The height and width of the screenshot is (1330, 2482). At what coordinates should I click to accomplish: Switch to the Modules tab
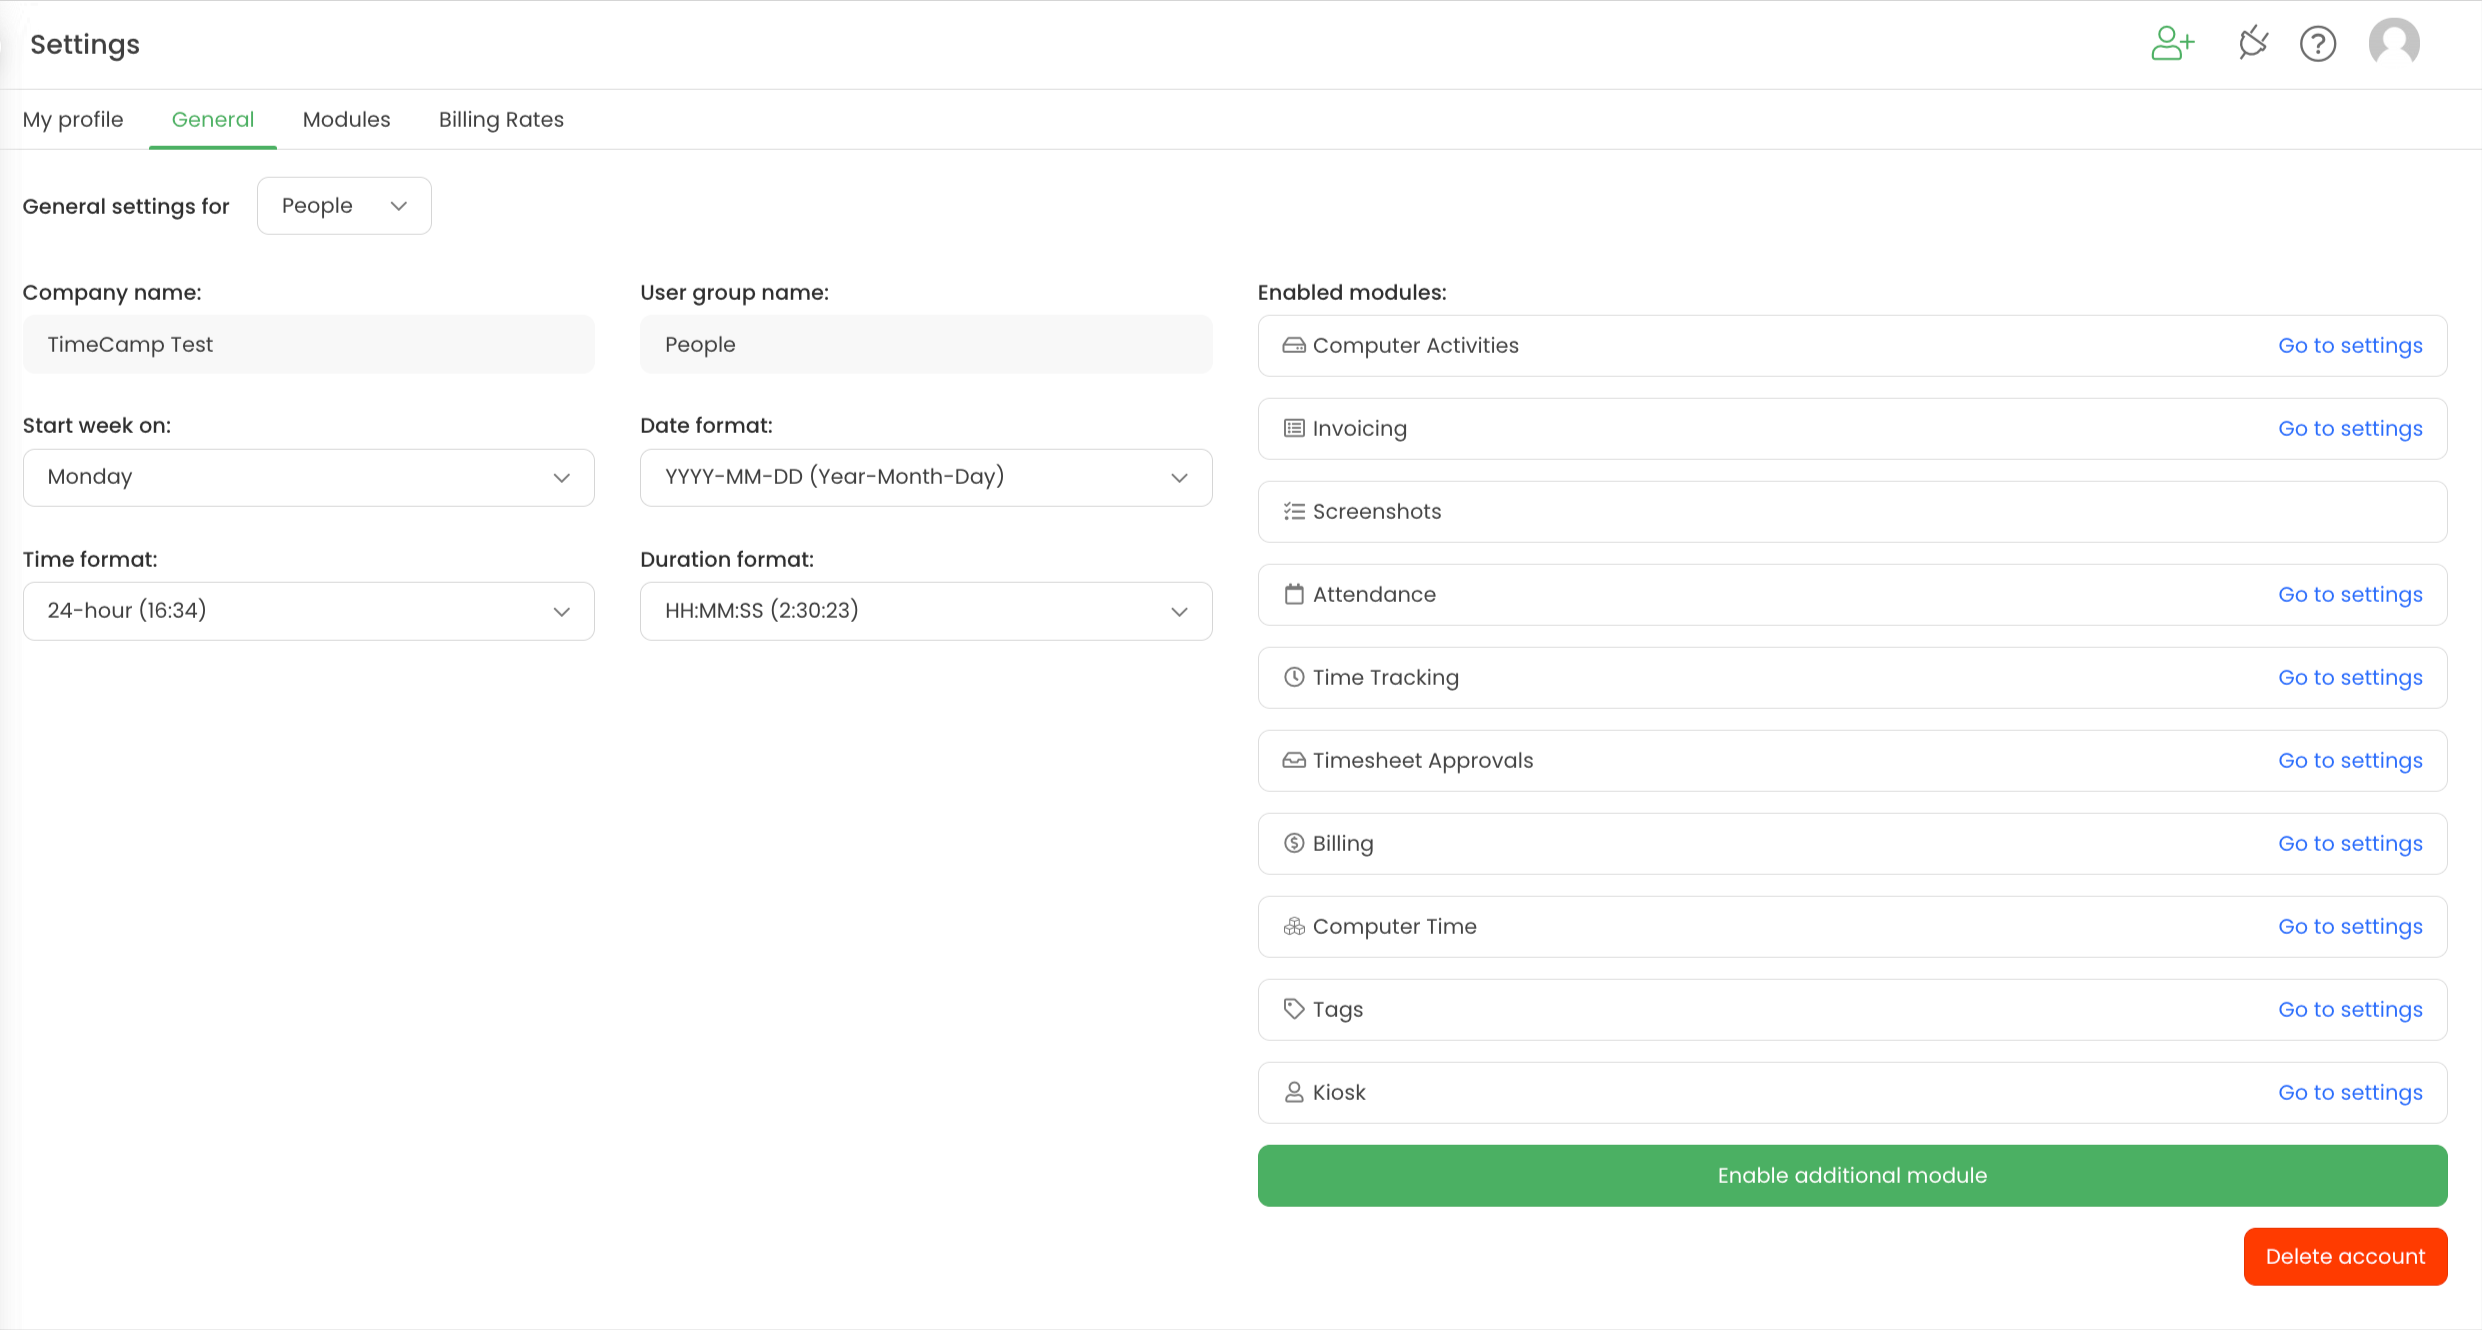click(x=346, y=120)
